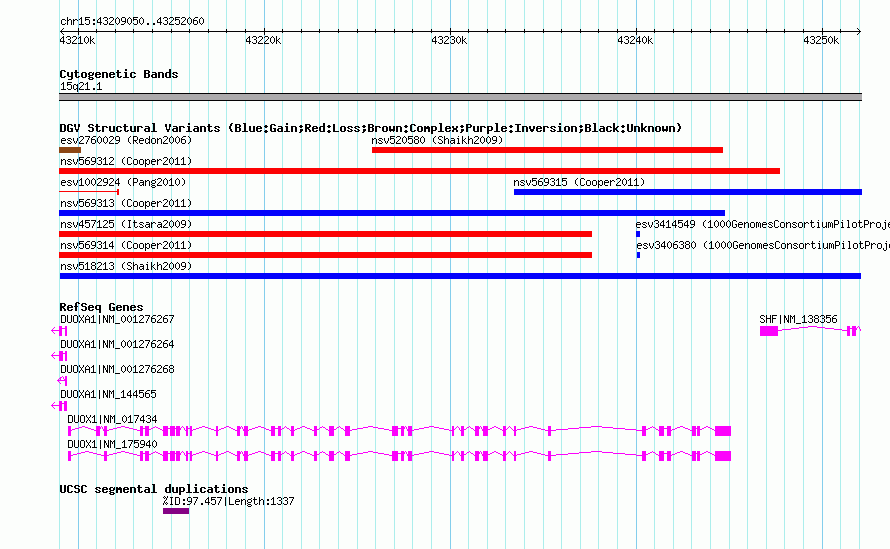Screen dimensions: 890x549
Task: Select the SHF gene large exon block
Action: [x=769, y=331]
